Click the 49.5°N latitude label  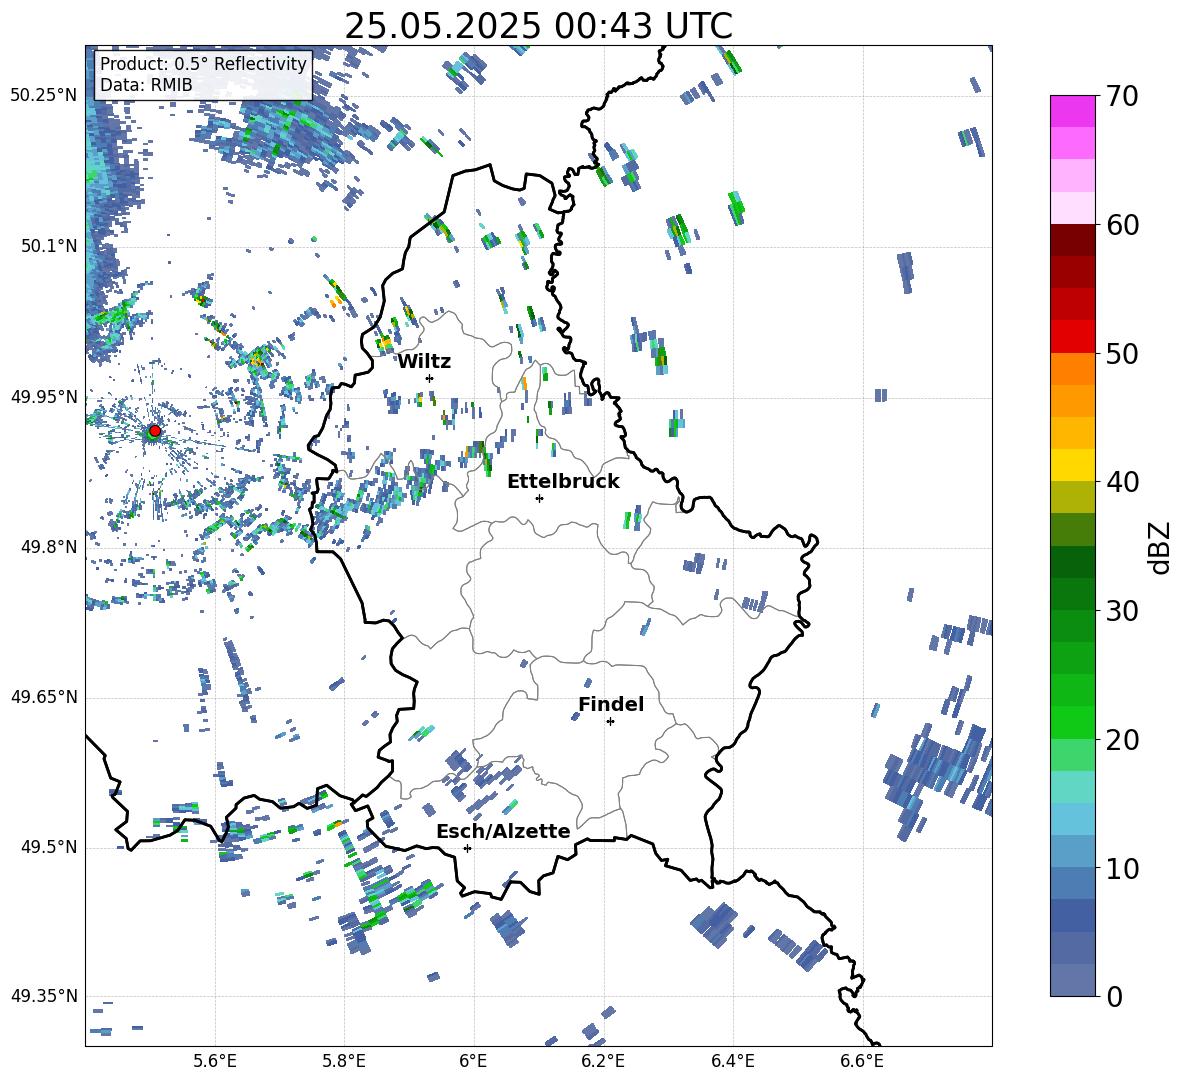[48, 847]
